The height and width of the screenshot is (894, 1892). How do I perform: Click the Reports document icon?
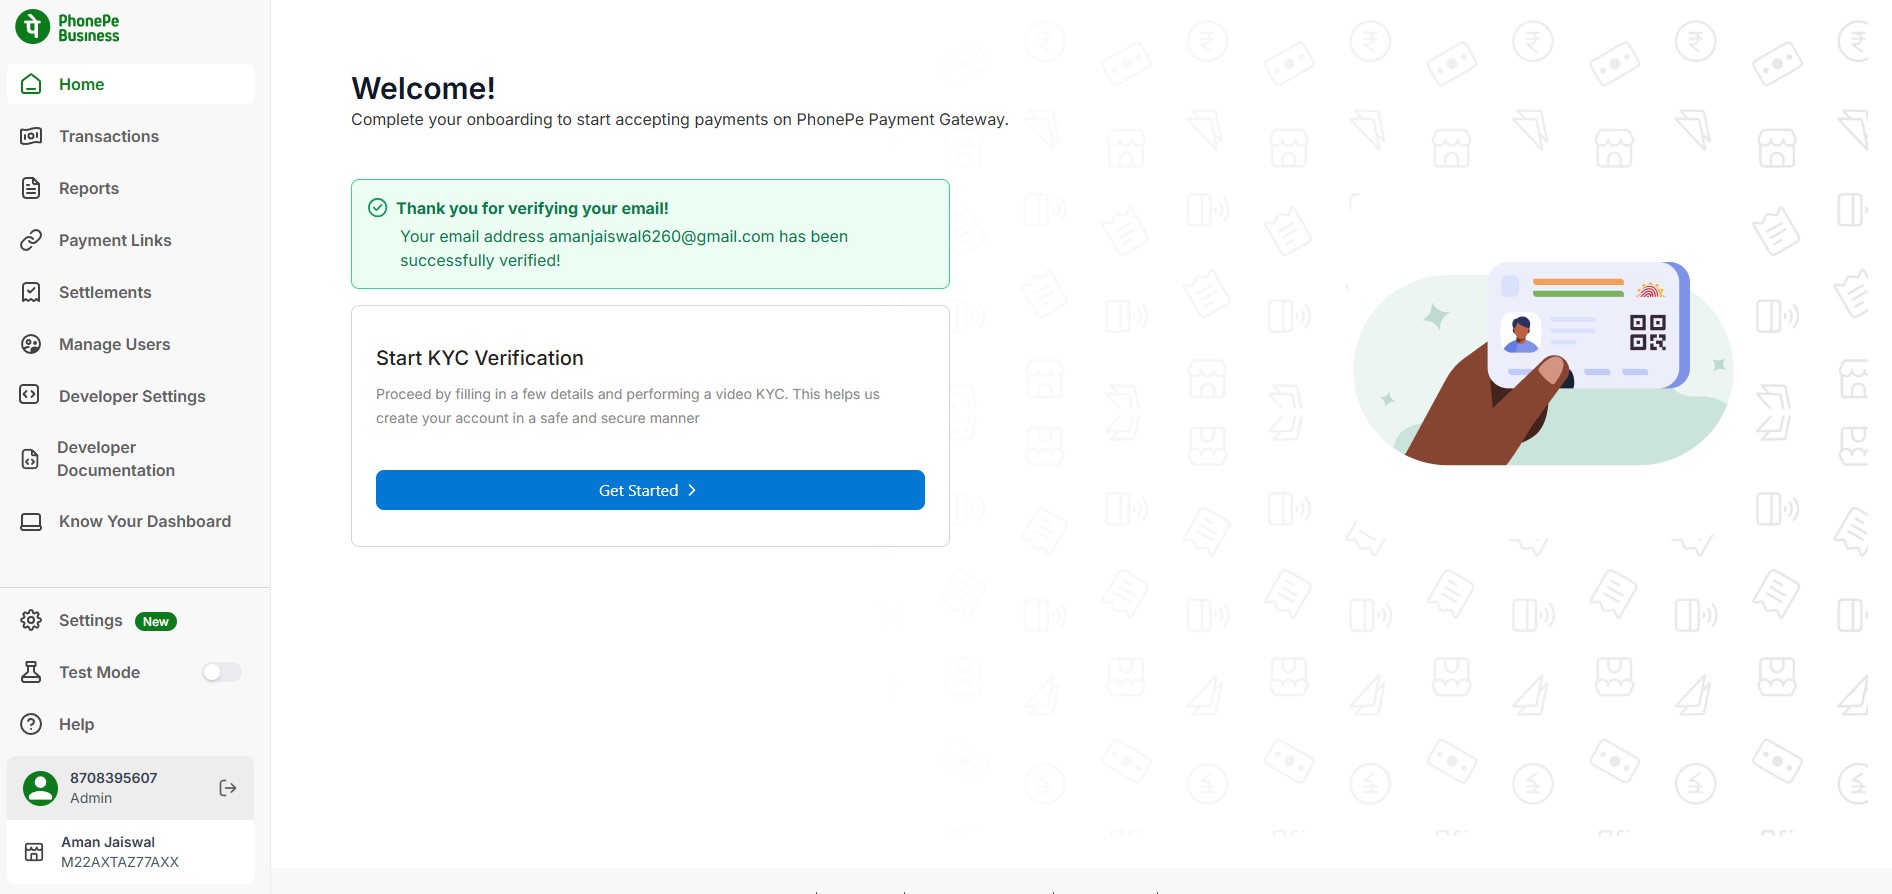[x=32, y=188]
